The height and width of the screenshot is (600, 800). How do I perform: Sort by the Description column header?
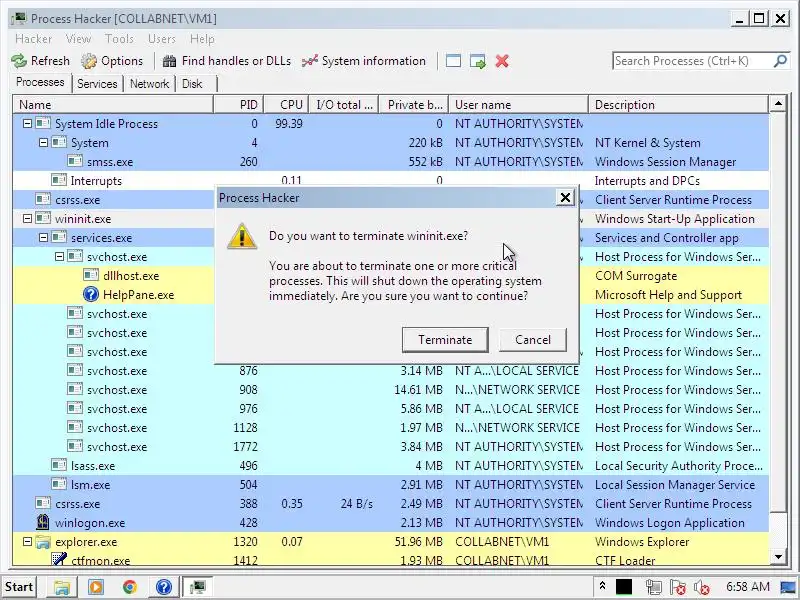click(678, 105)
